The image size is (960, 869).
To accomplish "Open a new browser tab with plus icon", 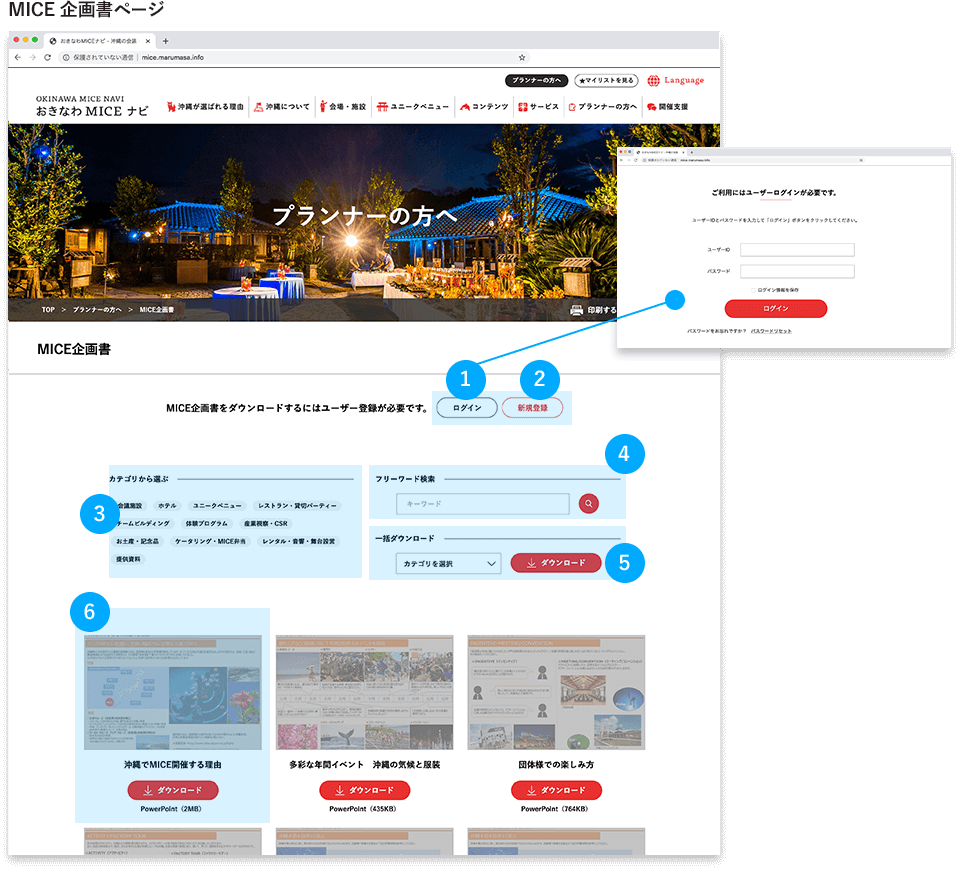I will [x=166, y=41].
